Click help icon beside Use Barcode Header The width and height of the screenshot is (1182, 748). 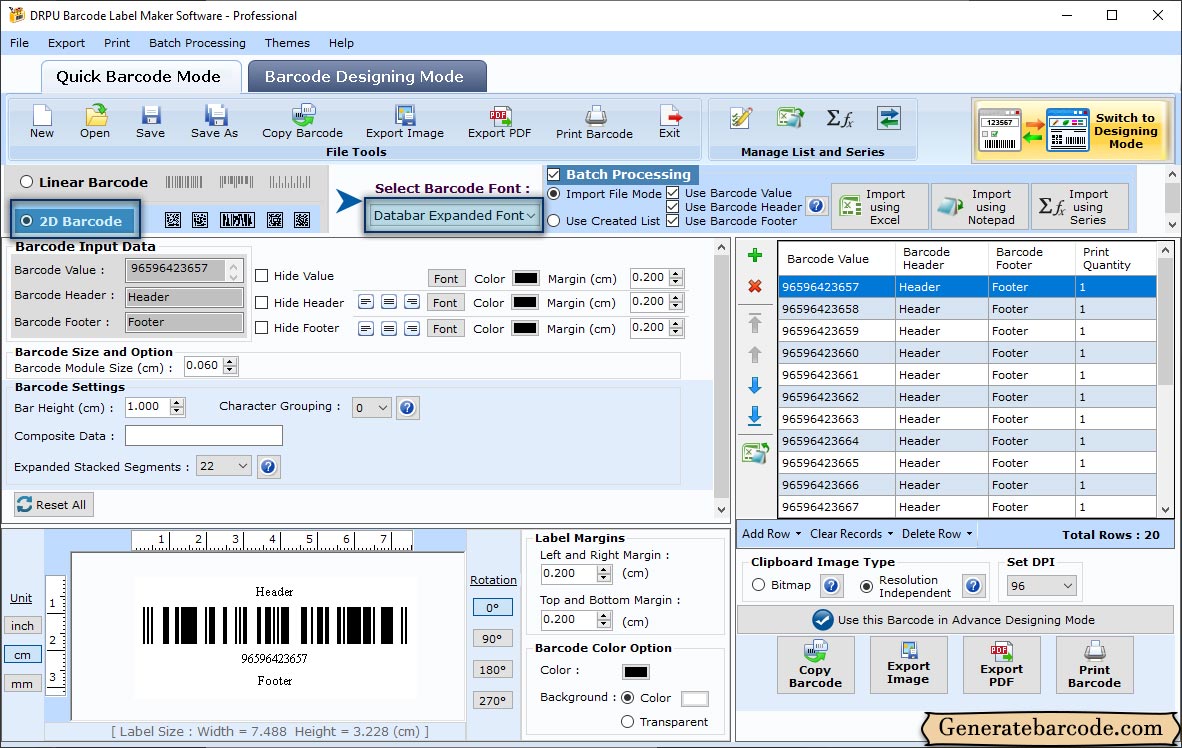point(816,206)
